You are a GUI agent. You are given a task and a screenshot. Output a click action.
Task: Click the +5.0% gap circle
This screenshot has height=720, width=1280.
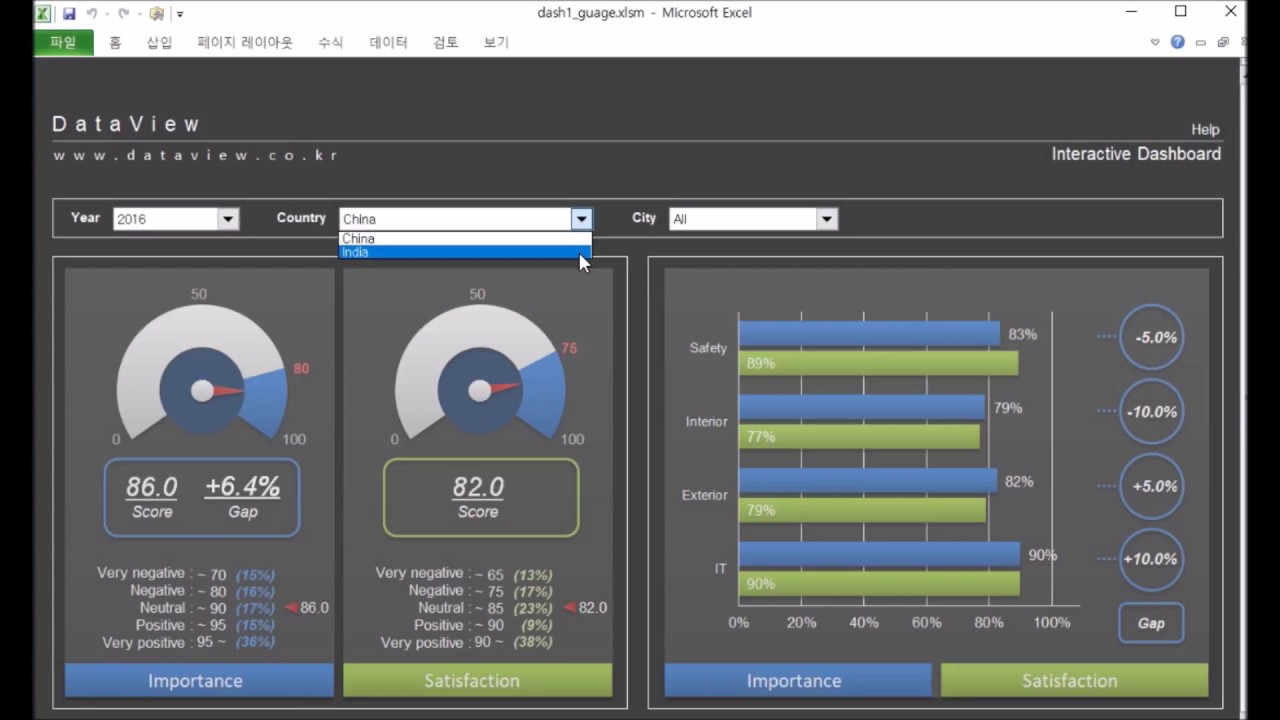(1152, 486)
